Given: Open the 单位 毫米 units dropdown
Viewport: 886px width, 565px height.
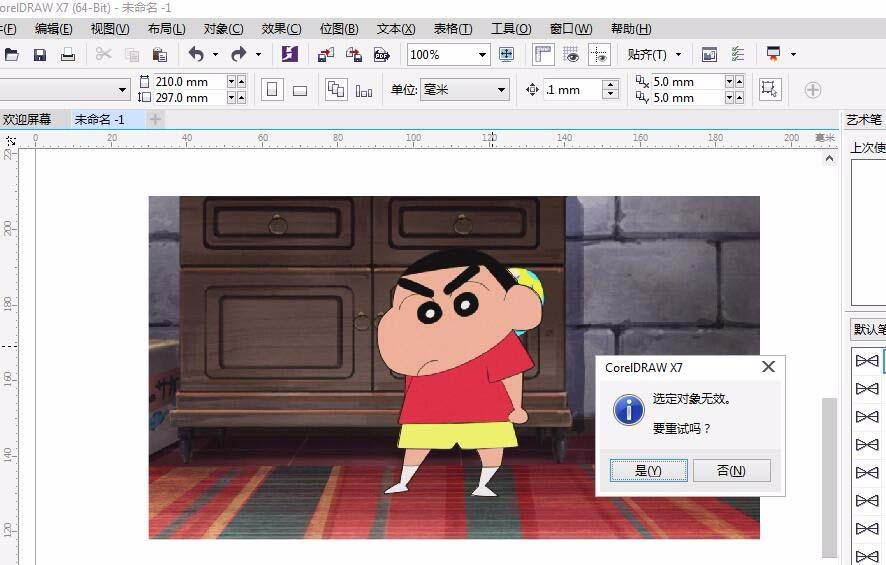Looking at the screenshot, I should [x=464, y=90].
